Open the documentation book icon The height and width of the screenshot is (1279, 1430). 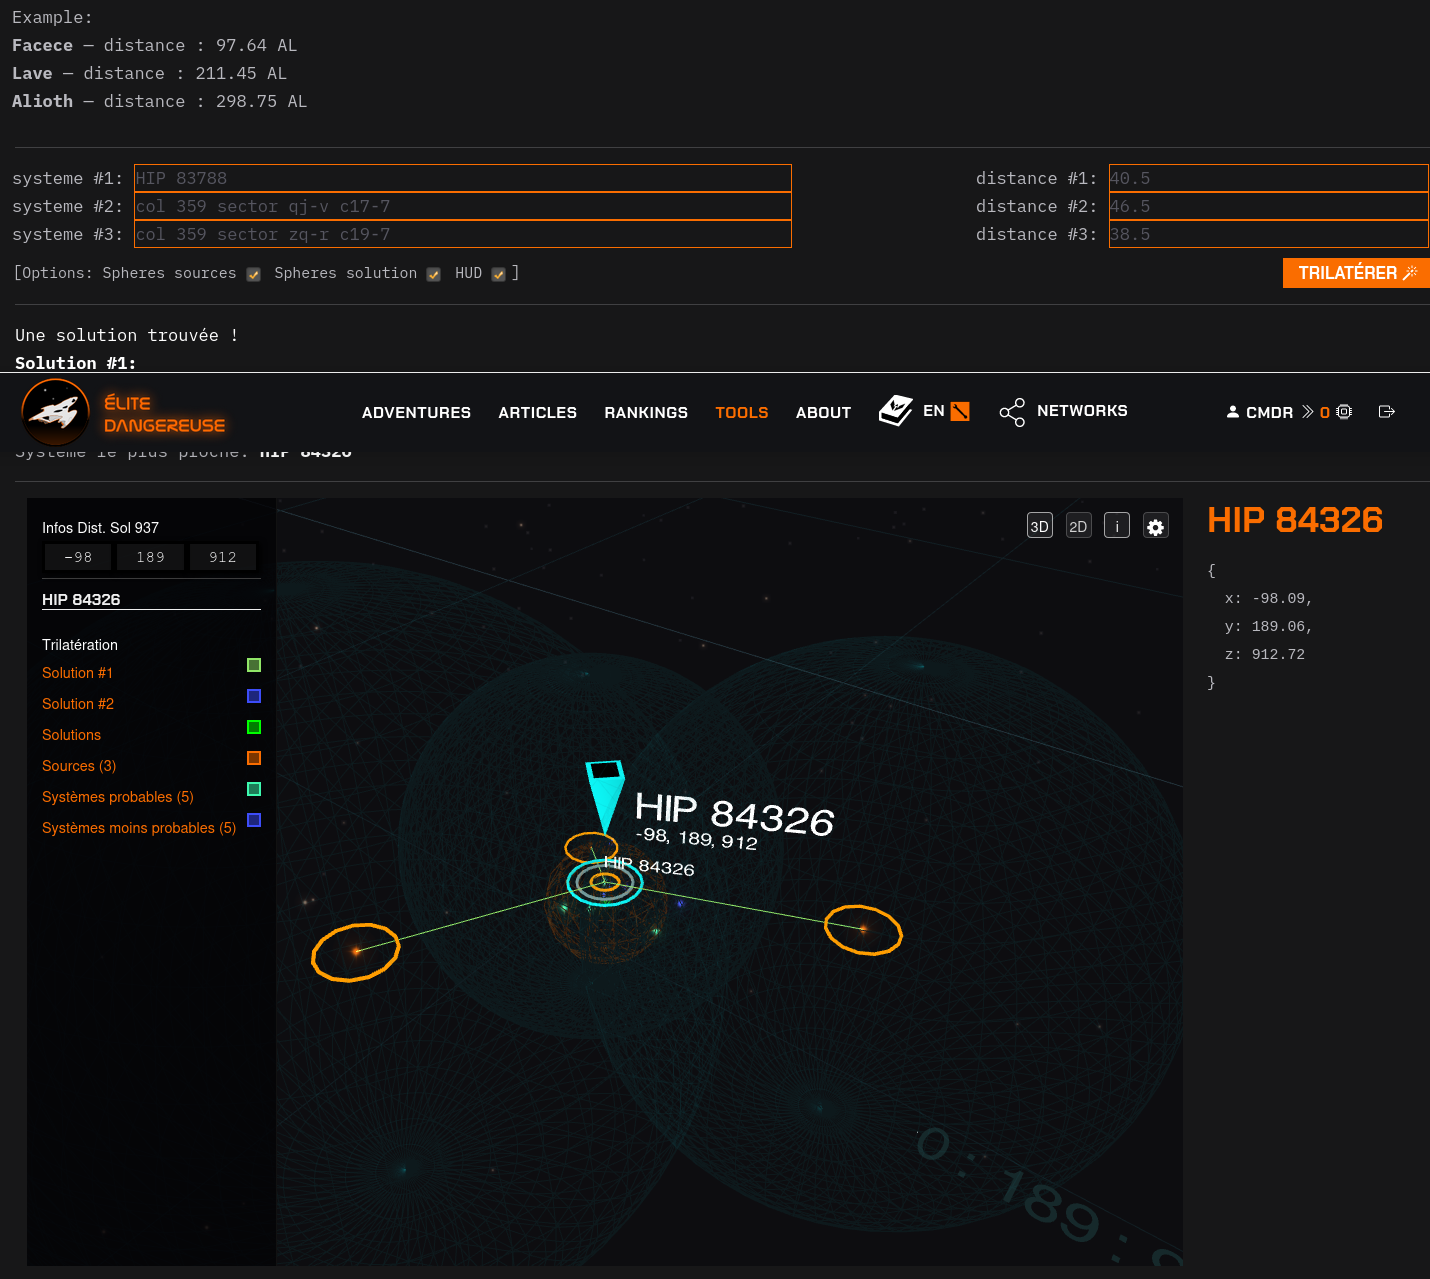pyautogui.click(x=896, y=410)
